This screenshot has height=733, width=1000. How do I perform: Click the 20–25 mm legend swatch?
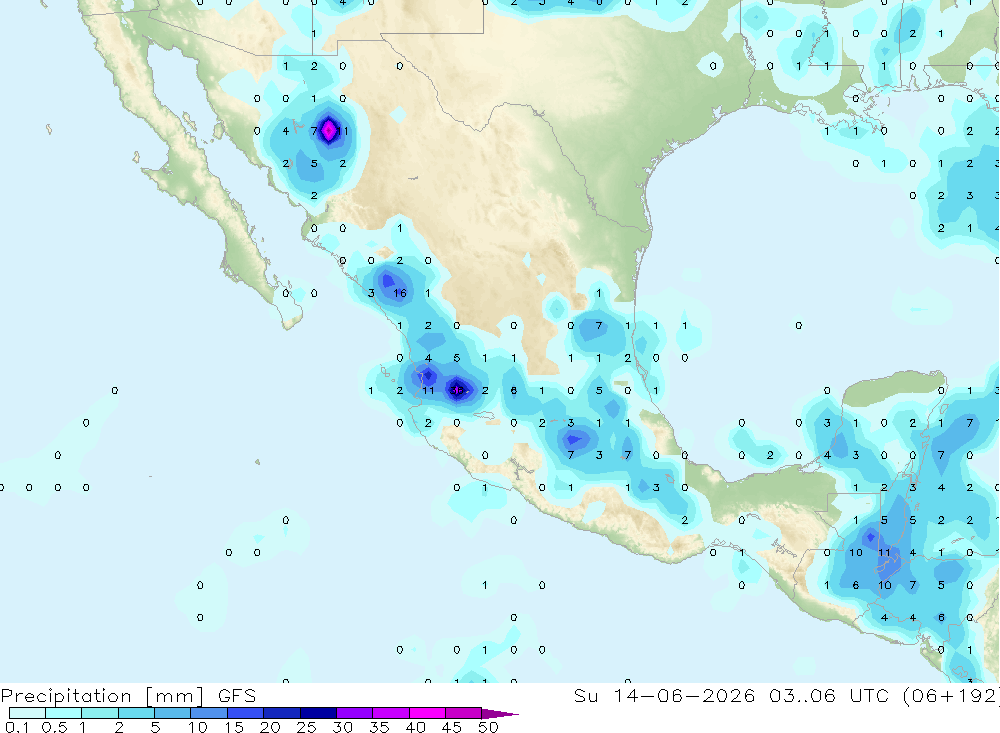(282, 713)
